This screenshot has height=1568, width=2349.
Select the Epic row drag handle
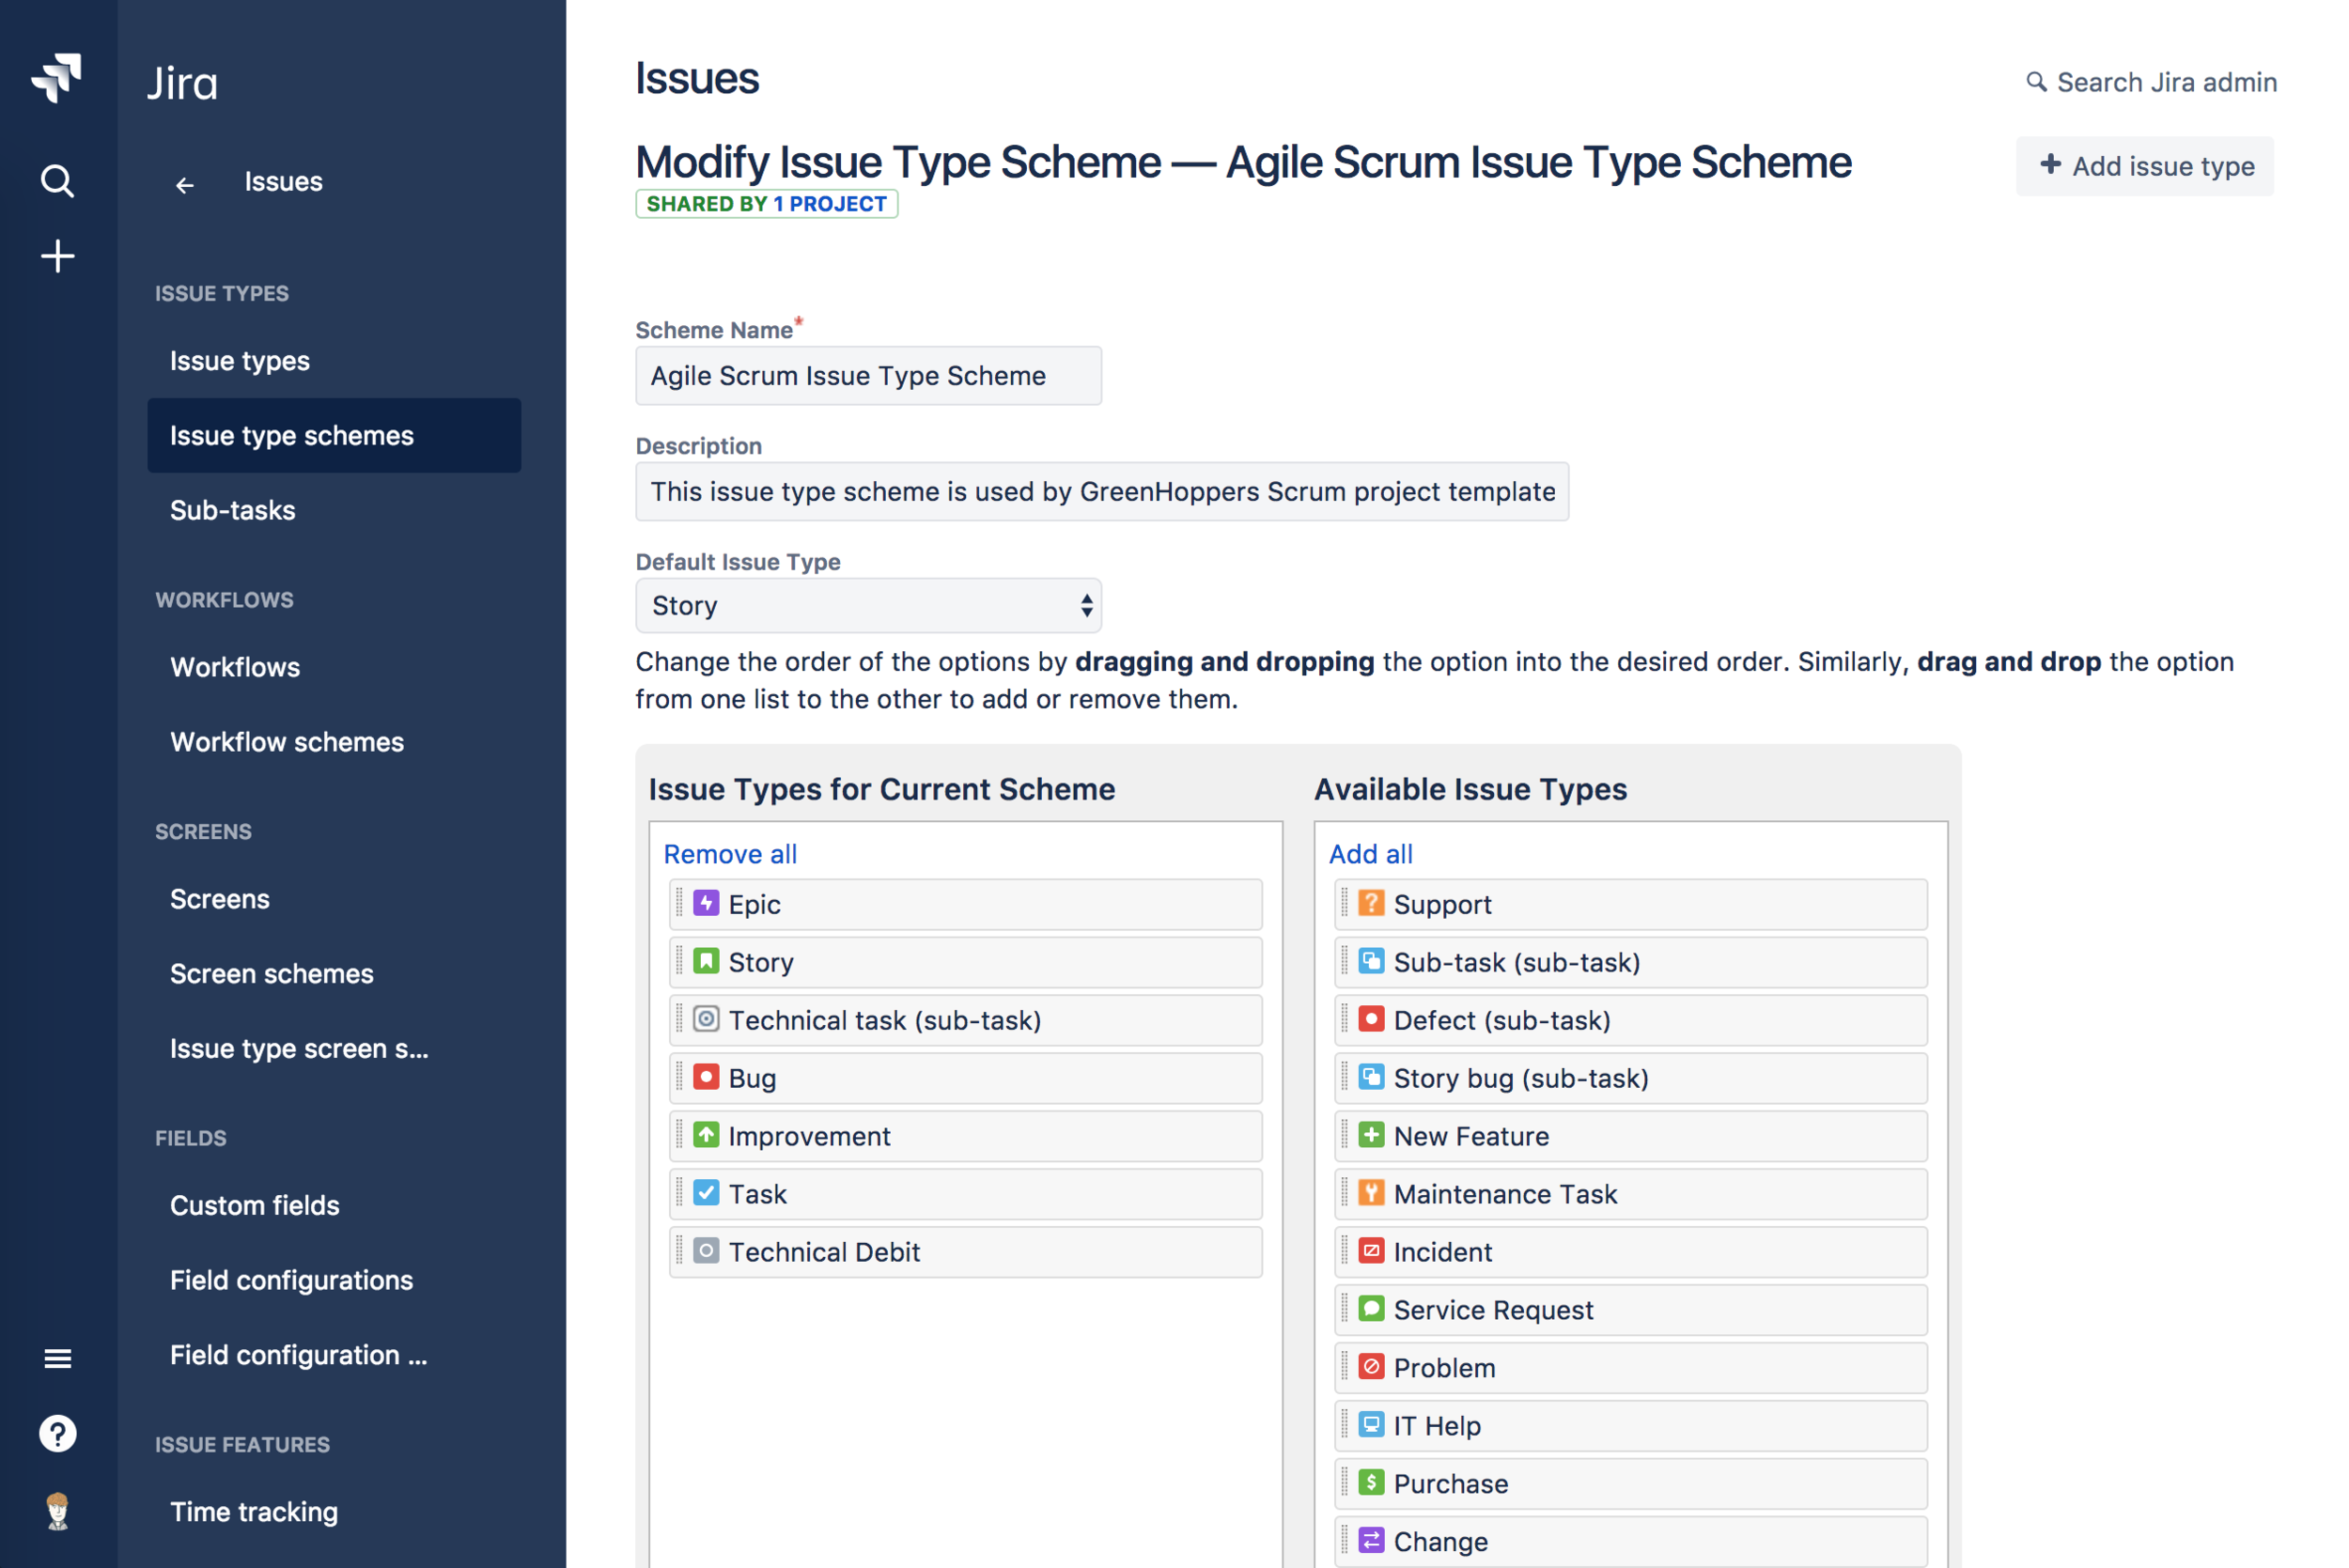[x=680, y=903]
